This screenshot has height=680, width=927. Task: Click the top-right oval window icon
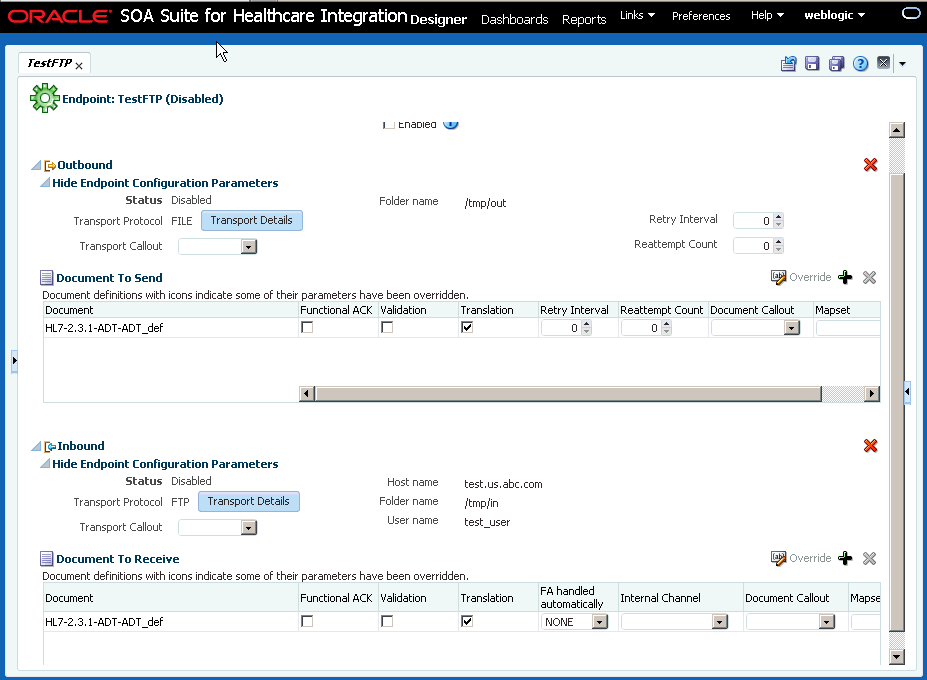pos(911,14)
